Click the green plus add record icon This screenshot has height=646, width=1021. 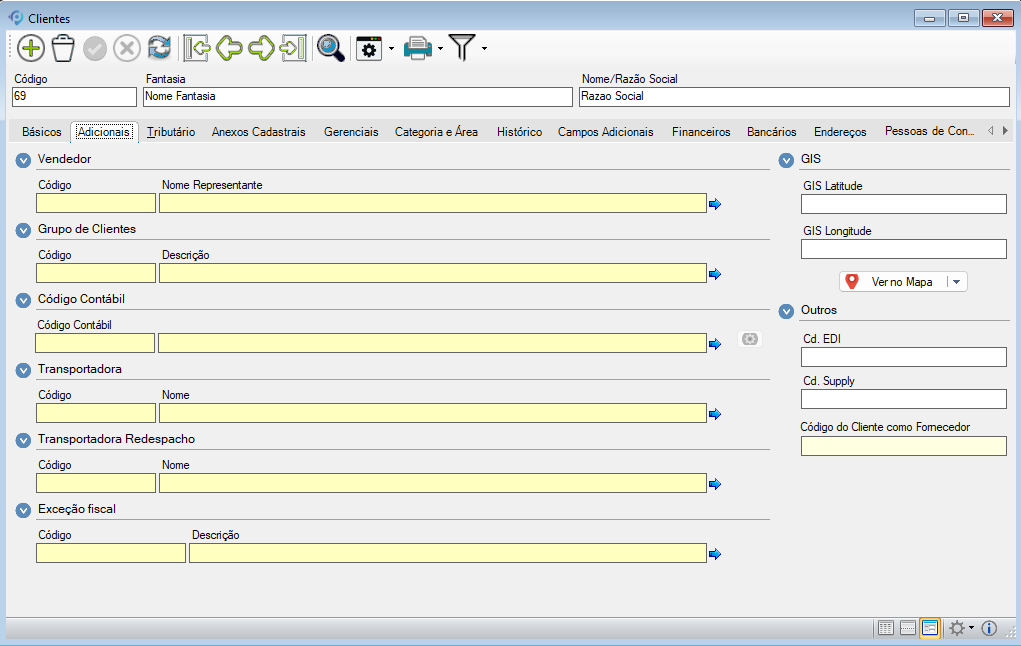pos(31,48)
